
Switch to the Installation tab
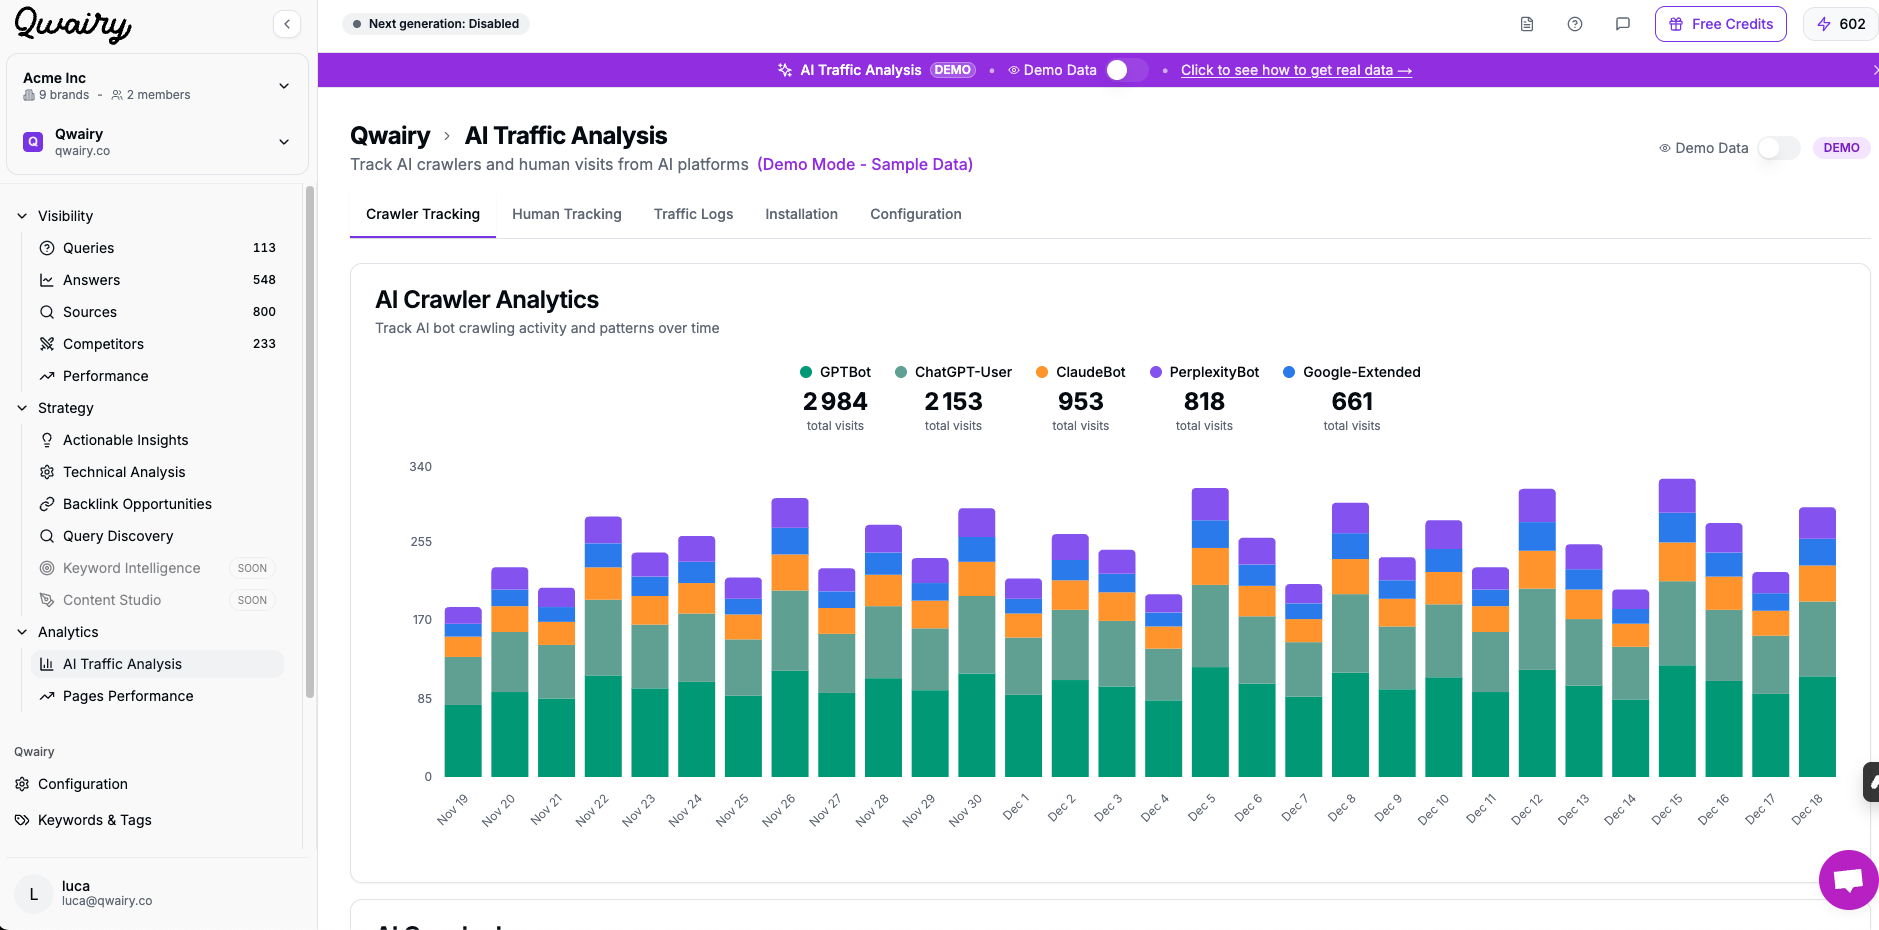[801, 214]
